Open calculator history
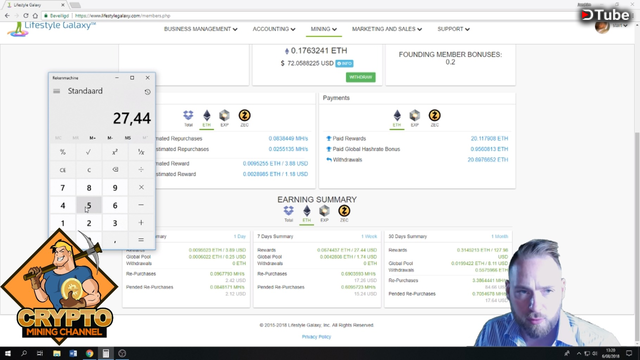 tap(147, 92)
